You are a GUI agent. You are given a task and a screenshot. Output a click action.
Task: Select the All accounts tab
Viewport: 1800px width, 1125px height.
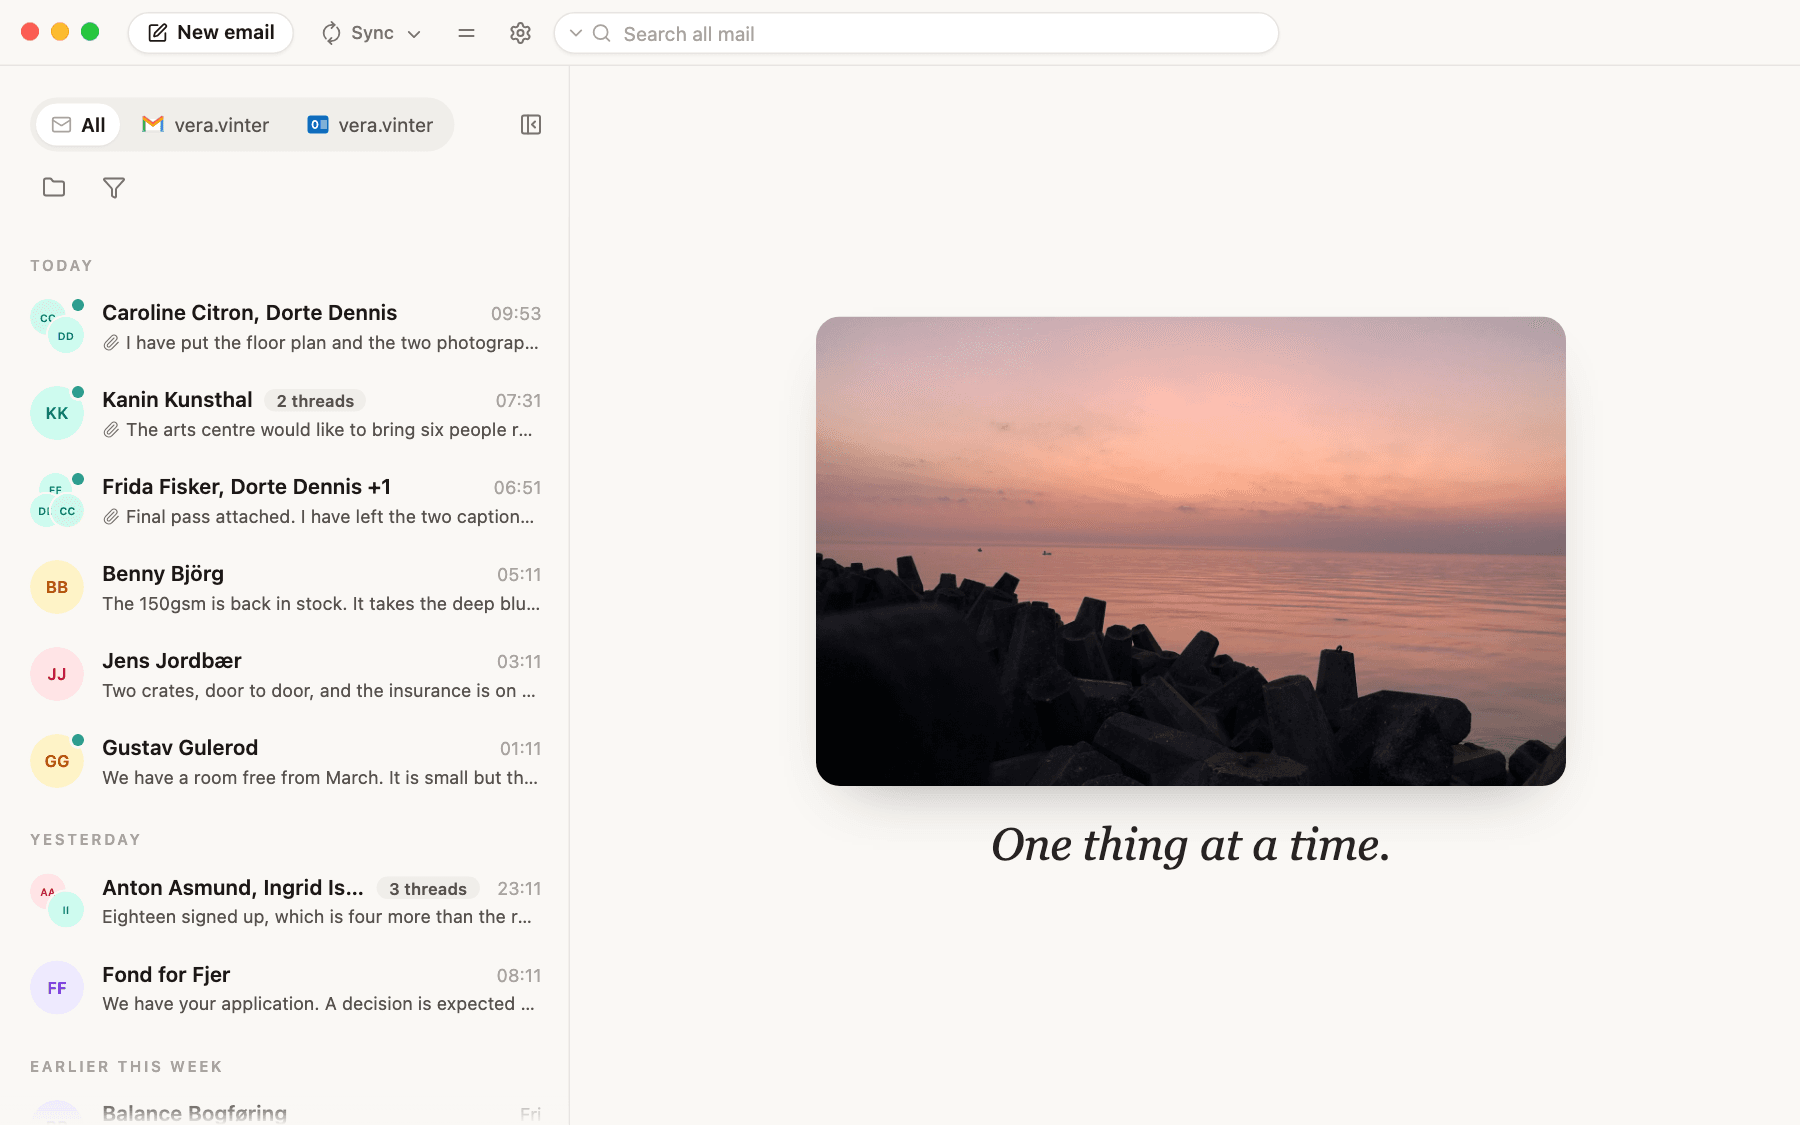point(78,125)
